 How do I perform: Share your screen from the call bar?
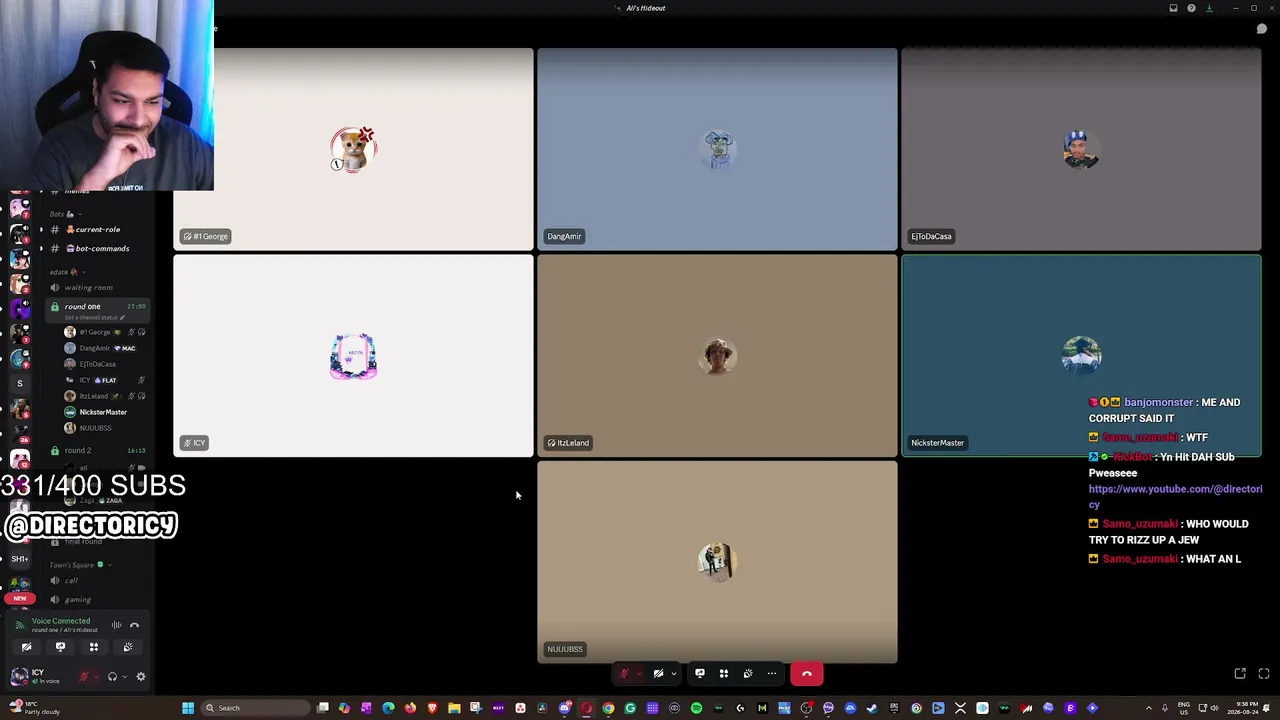tap(700, 674)
